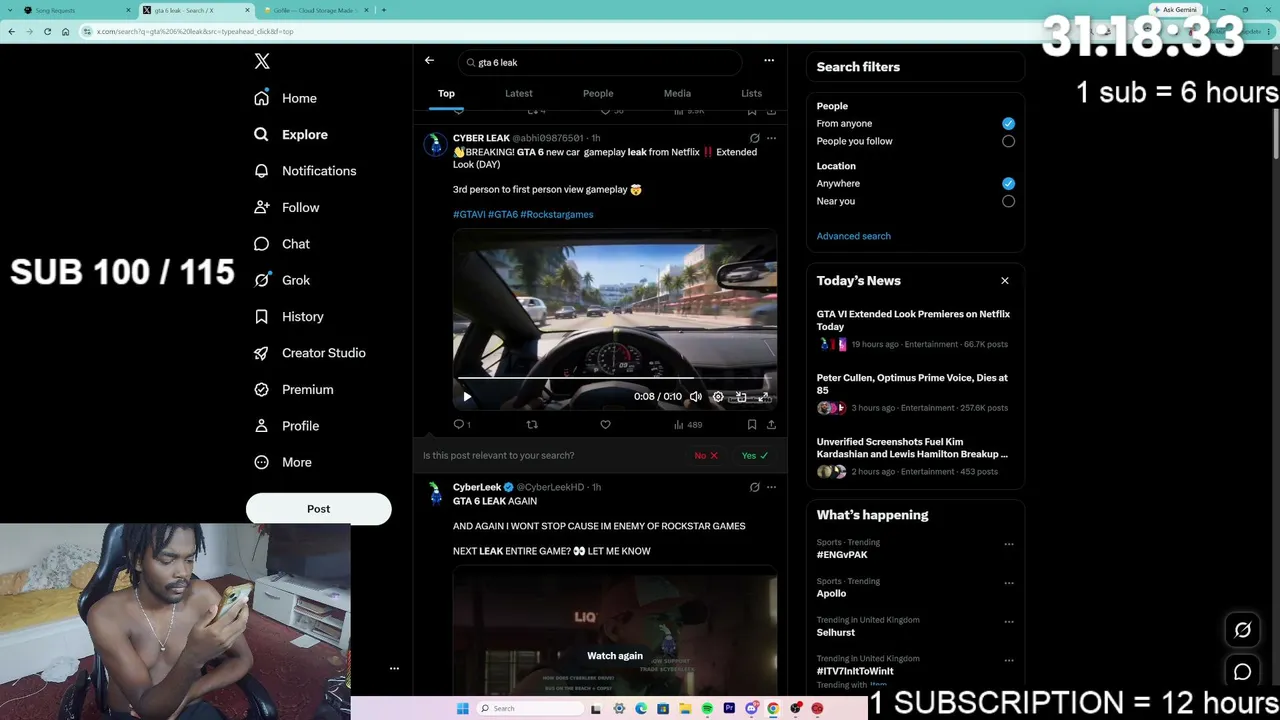Open the X logo home link
Image resolution: width=1280 pixels, height=720 pixels.
tap(262, 61)
